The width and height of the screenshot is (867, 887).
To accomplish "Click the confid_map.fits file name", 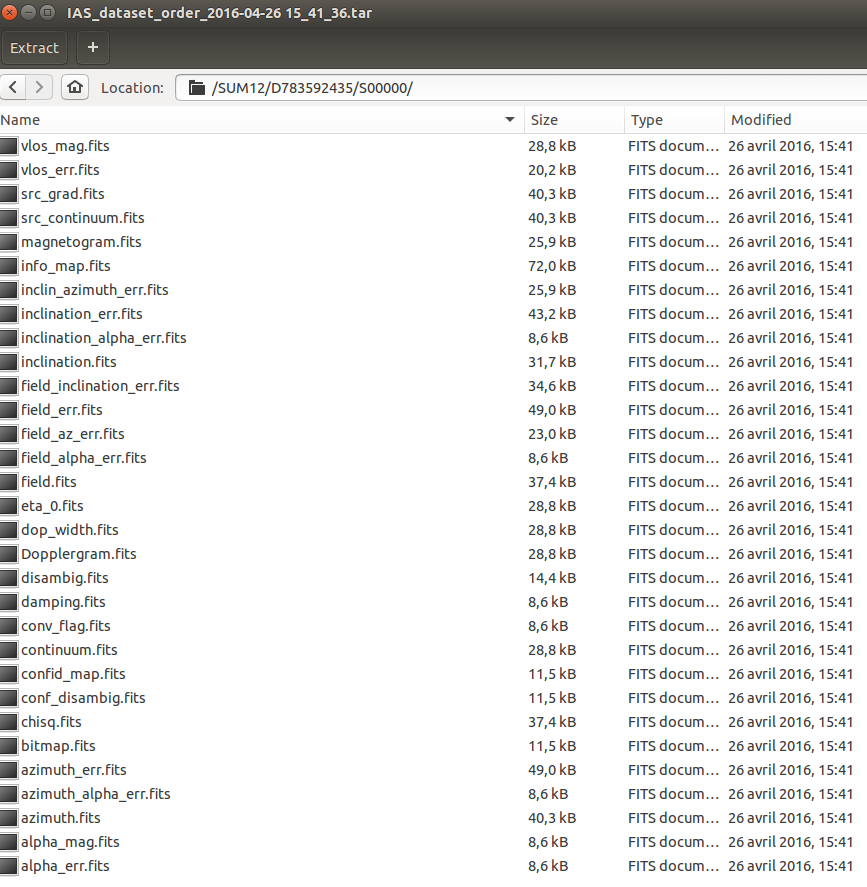I will [73, 674].
